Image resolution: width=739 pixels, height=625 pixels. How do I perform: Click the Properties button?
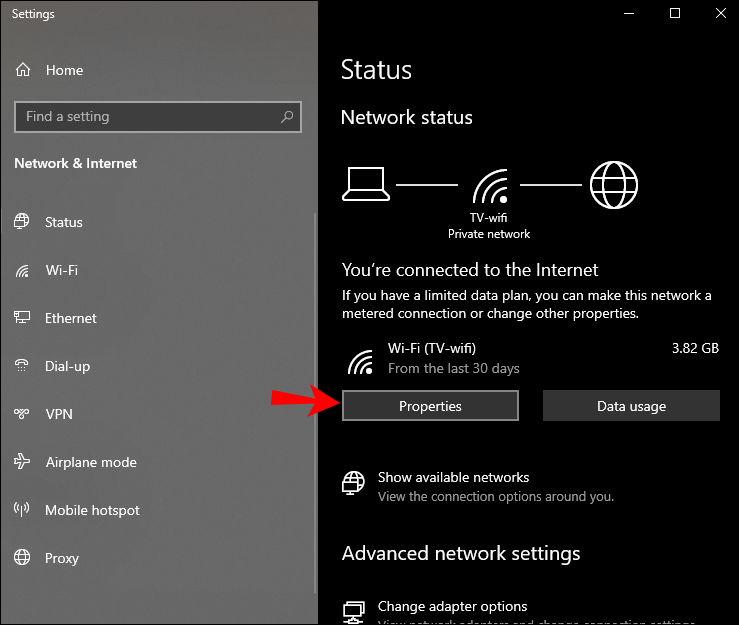pyautogui.click(x=430, y=405)
